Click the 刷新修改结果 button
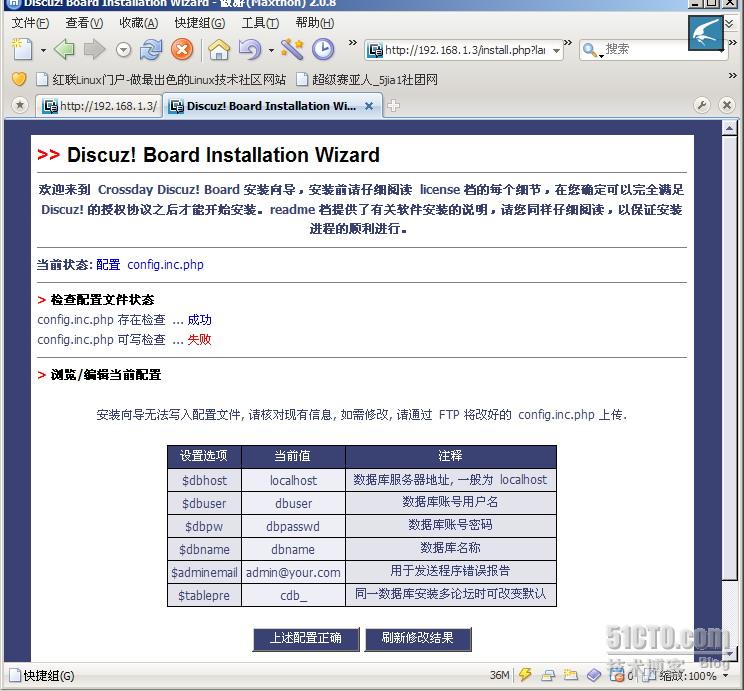This screenshot has height=691, width=744. pyautogui.click(x=418, y=639)
